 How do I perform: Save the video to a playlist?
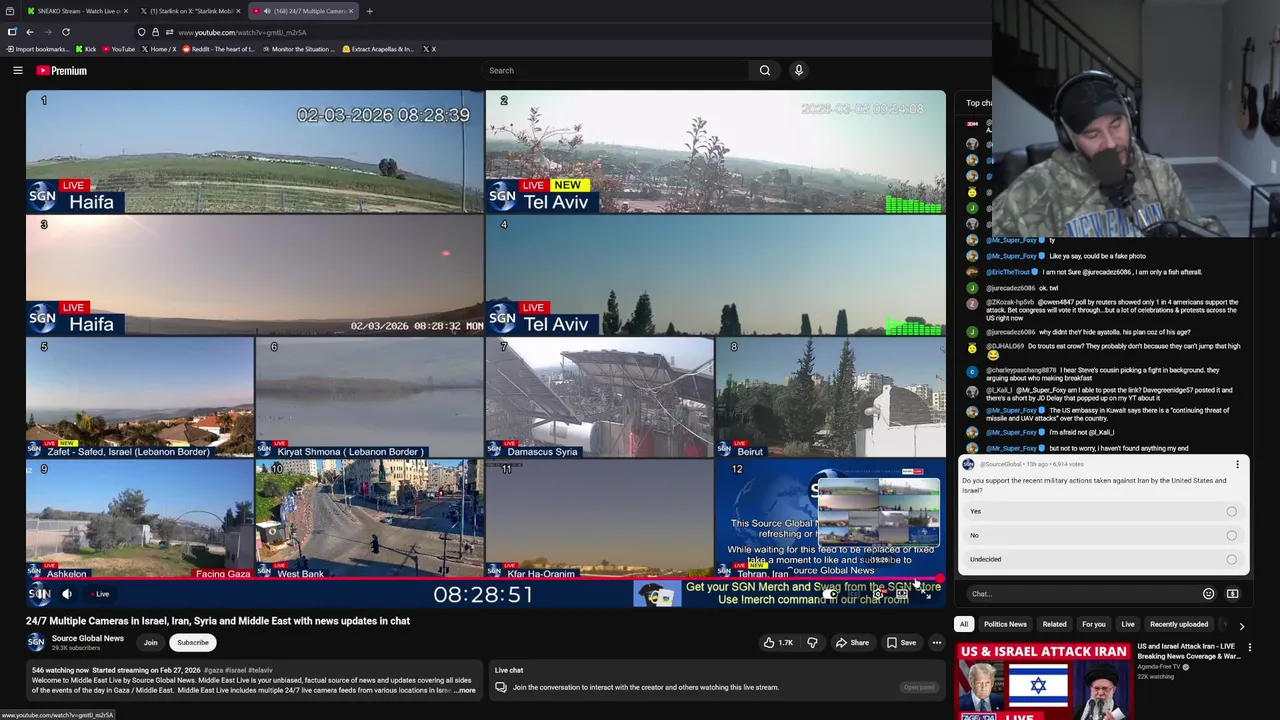[900, 642]
